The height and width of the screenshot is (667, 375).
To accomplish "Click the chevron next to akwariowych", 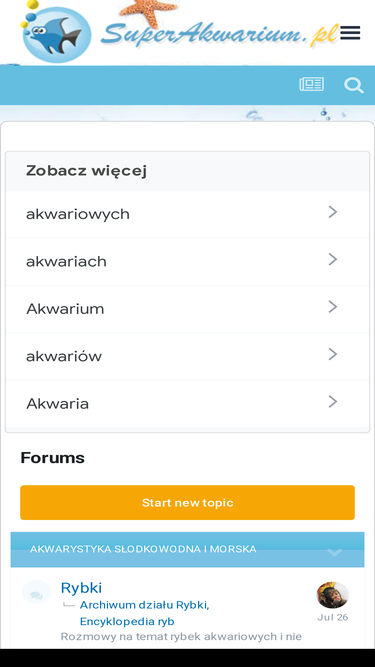I will click(x=333, y=212).
